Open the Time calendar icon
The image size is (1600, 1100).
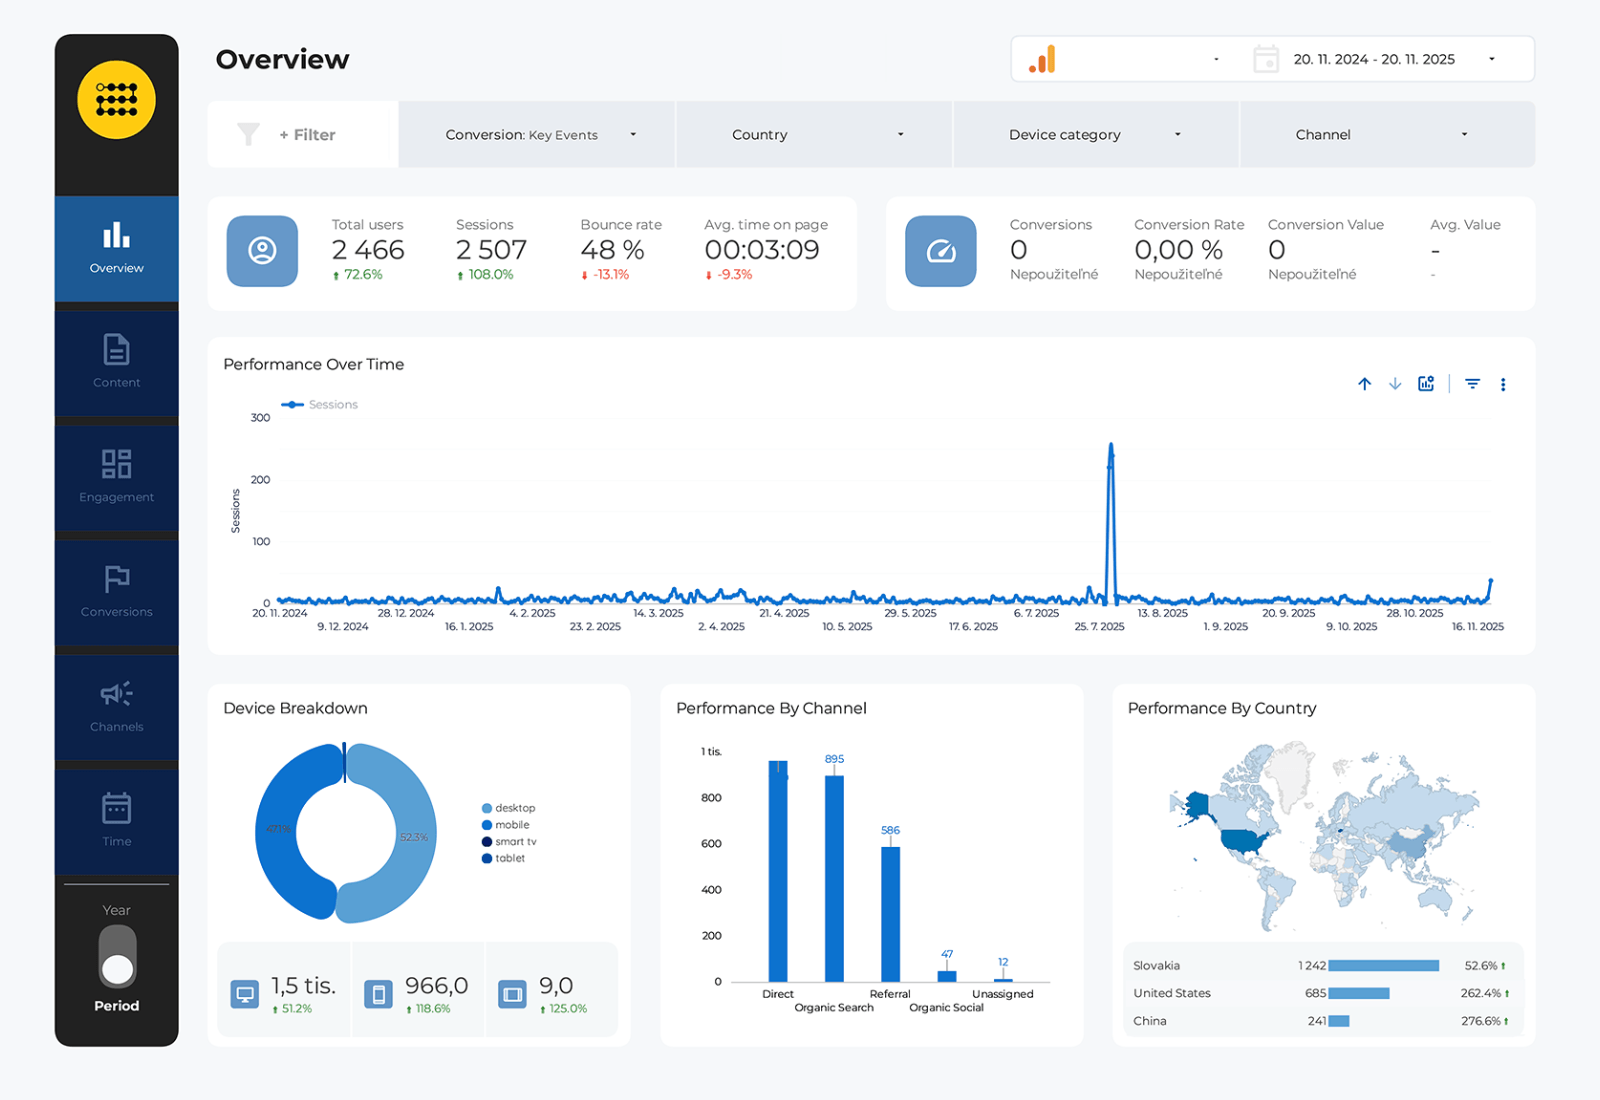[x=117, y=808]
